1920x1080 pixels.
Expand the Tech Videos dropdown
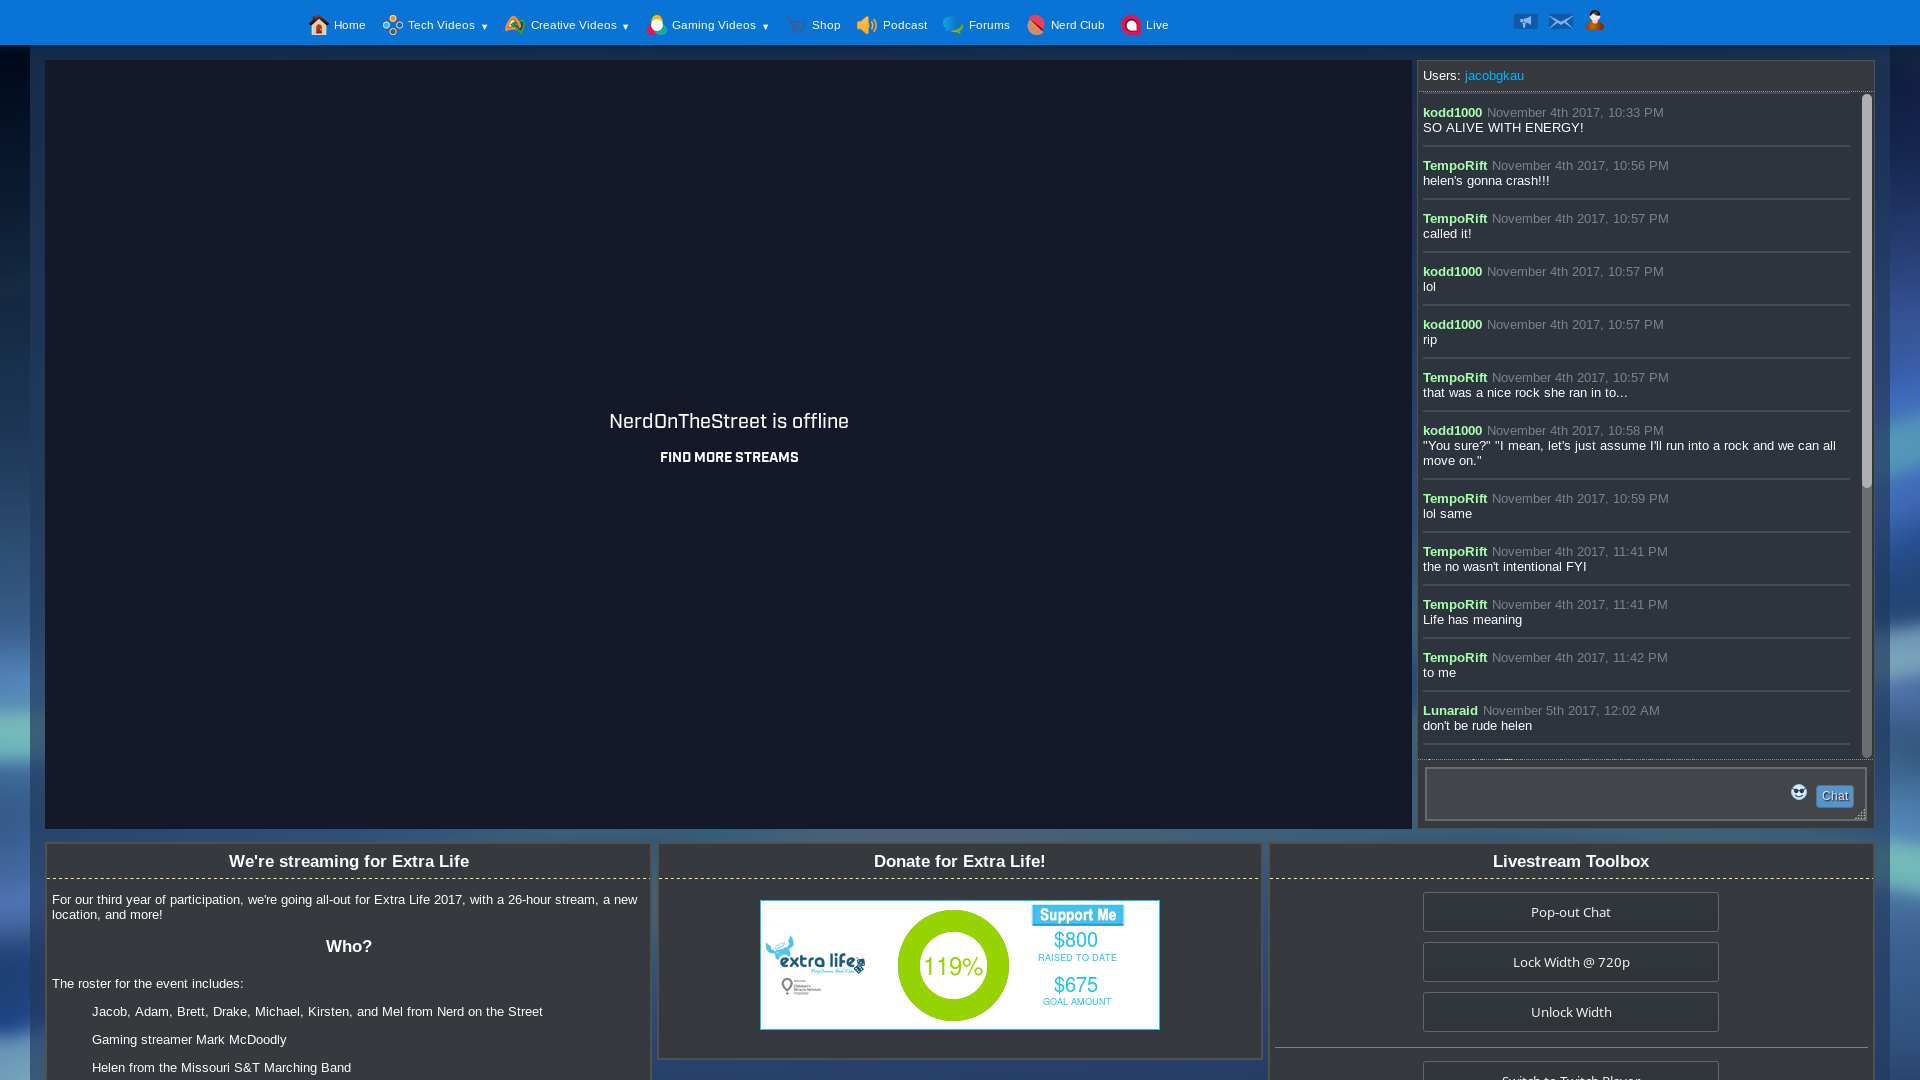point(435,26)
